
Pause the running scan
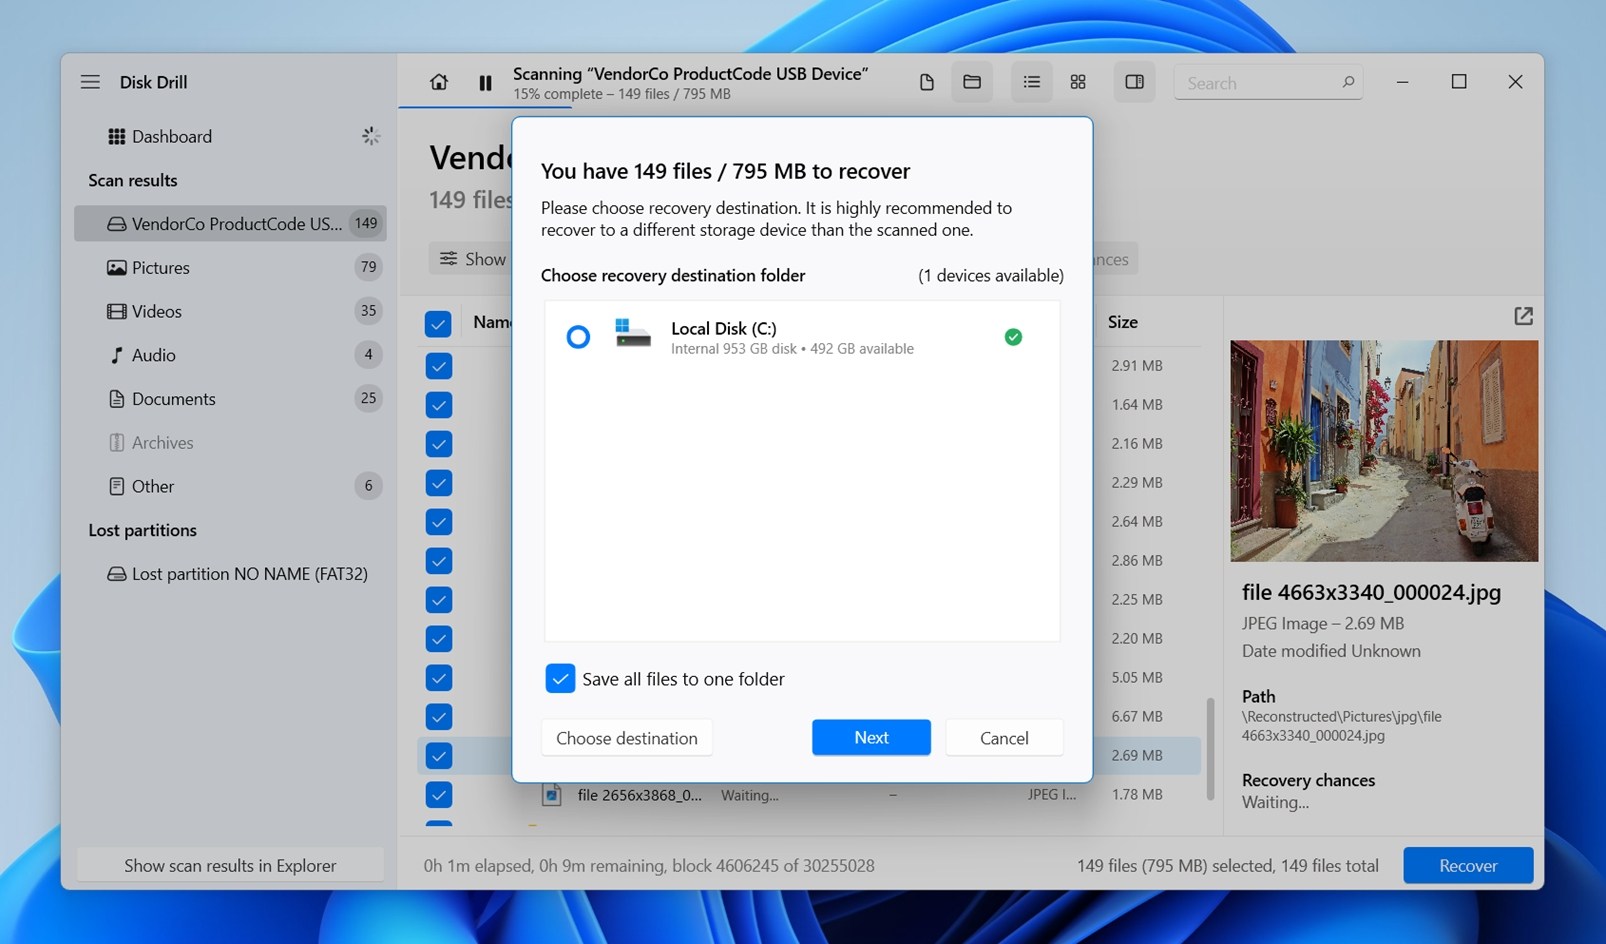pos(485,83)
